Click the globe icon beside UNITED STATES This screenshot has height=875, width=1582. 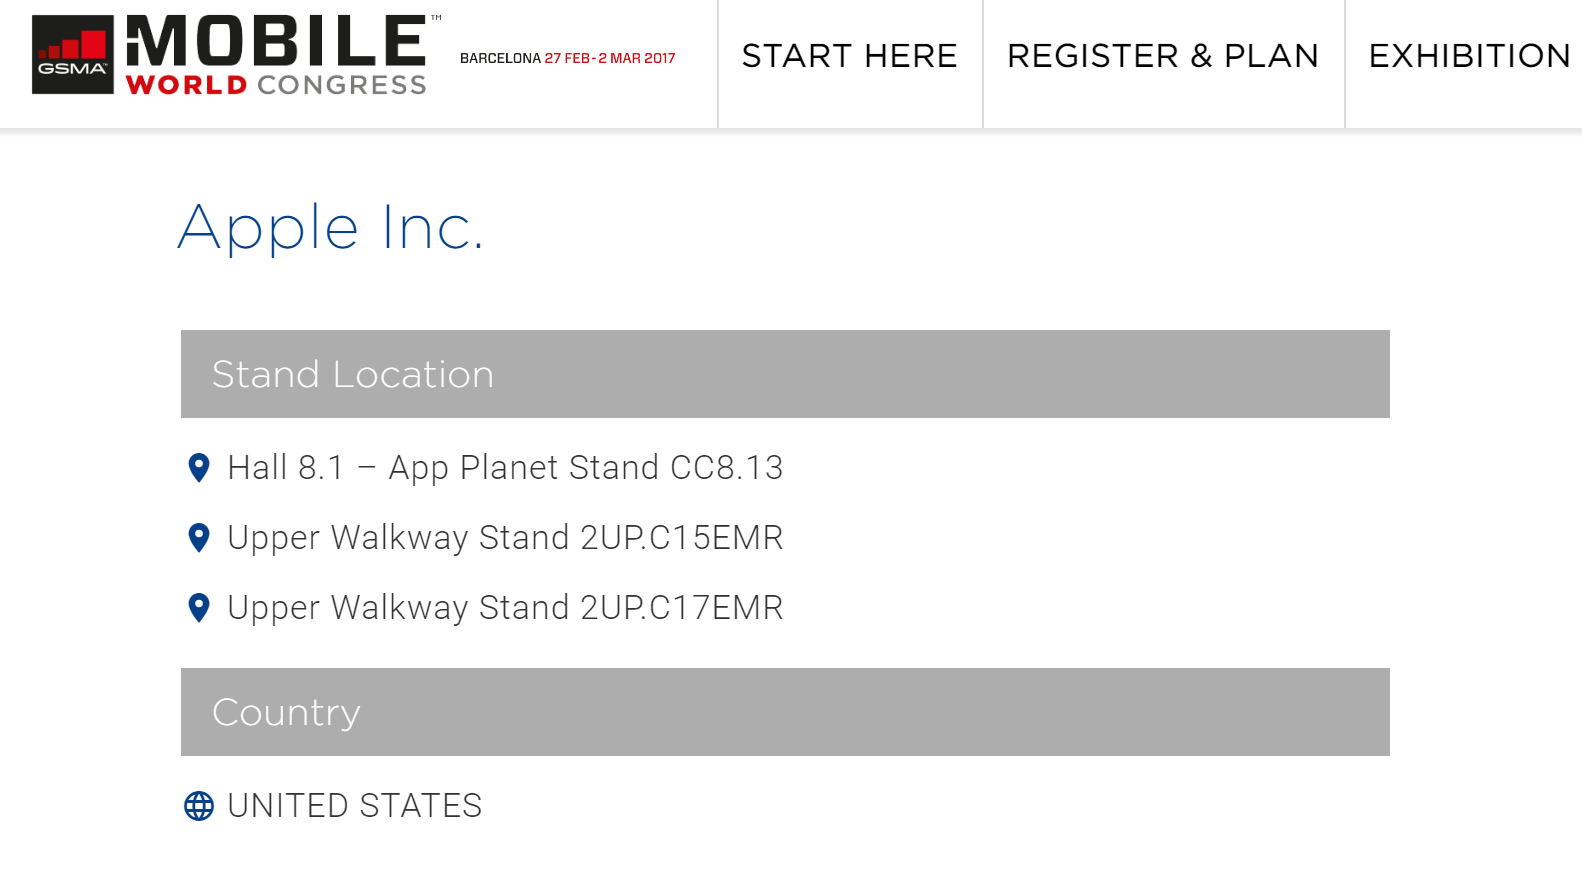(198, 804)
